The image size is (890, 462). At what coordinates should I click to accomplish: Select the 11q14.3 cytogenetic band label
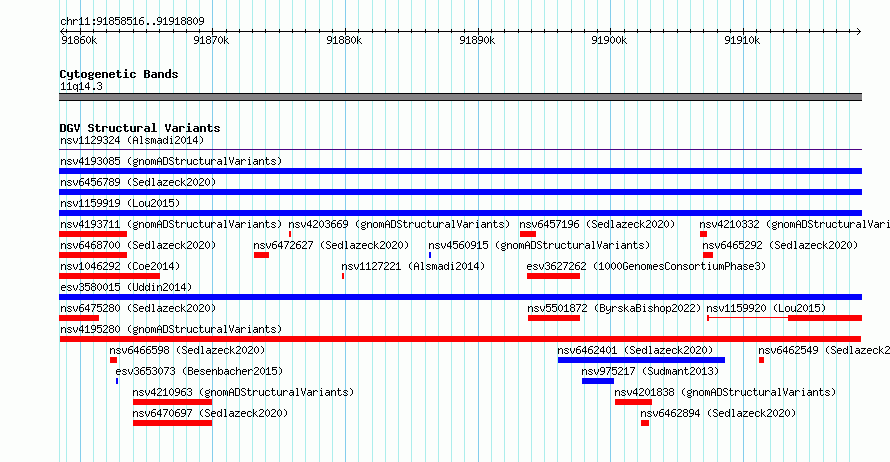[81, 86]
